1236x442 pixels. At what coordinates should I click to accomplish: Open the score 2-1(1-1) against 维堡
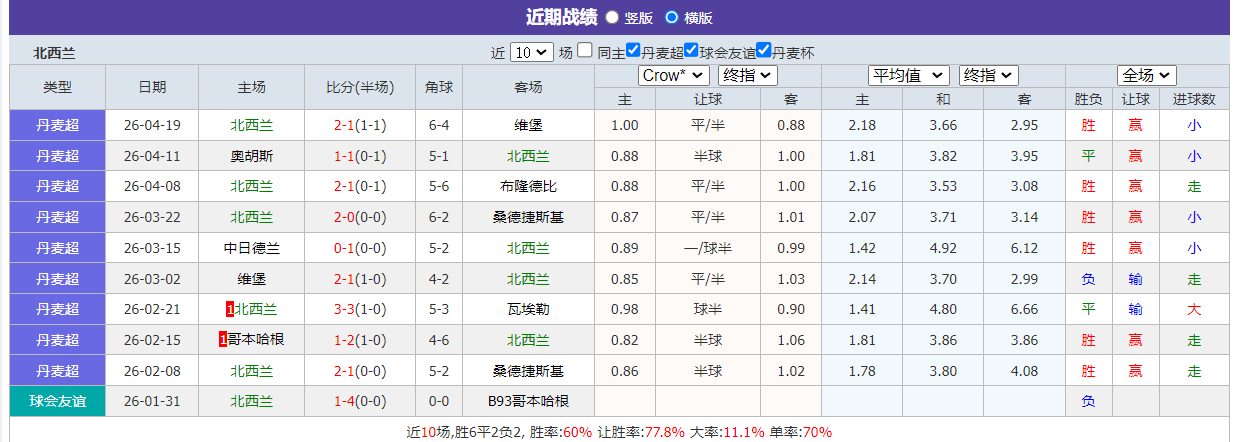pyautogui.click(x=360, y=125)
